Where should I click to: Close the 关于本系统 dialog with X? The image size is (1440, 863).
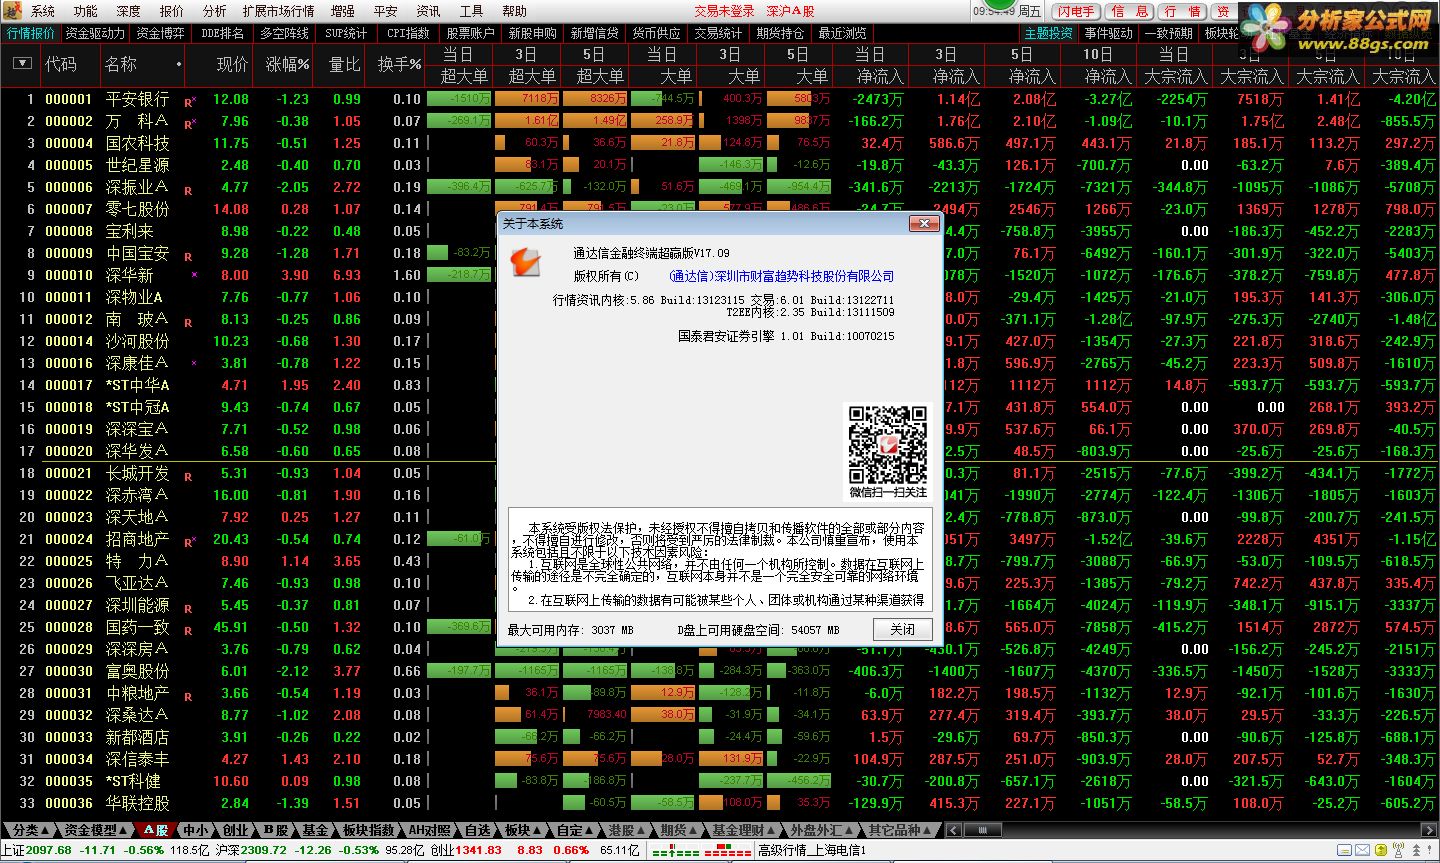(924, 224)
